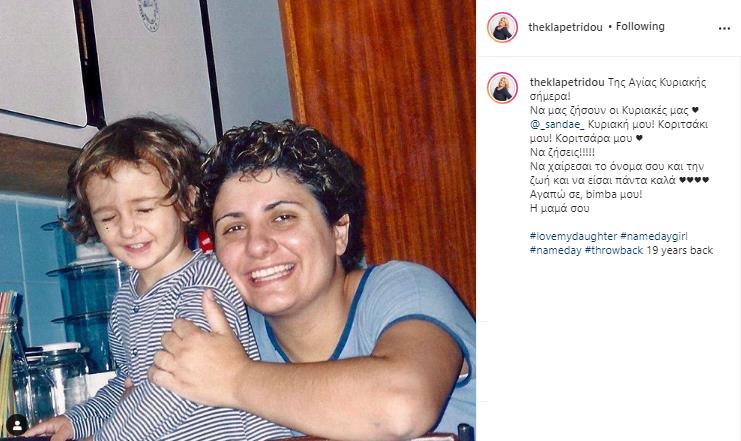The width and height of the screenshot is (741, 441).
Task: Open the three-dot more options menu
Action: [724, 29]
